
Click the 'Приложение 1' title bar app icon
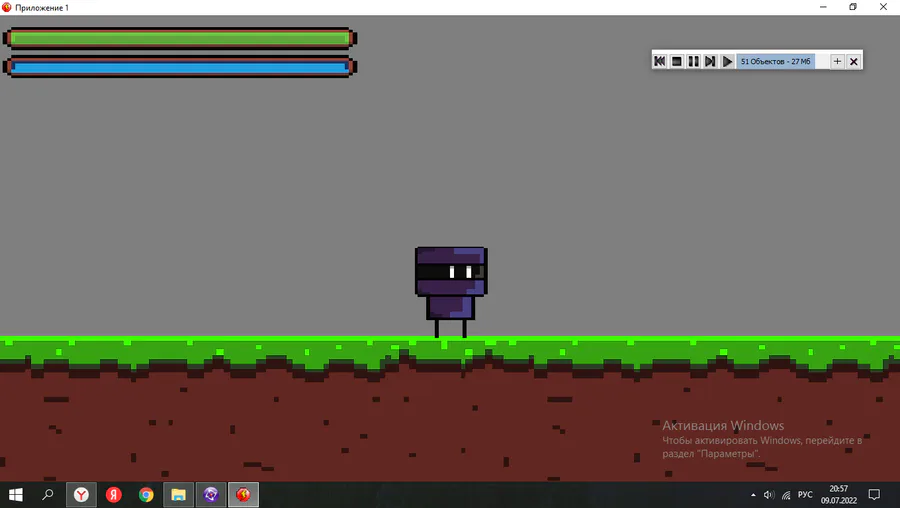point(7,7)
